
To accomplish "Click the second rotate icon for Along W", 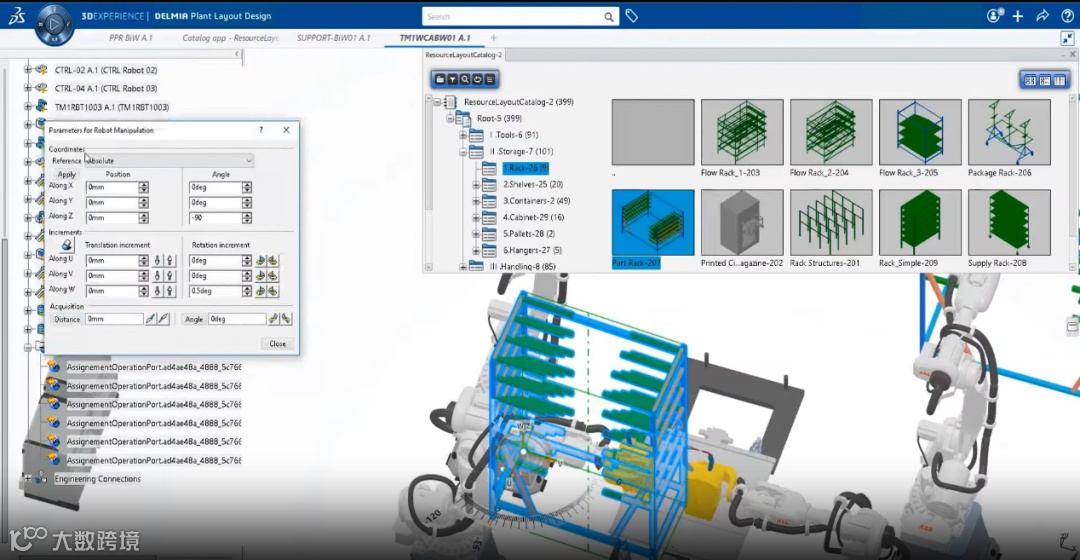I will click(273, 291).
